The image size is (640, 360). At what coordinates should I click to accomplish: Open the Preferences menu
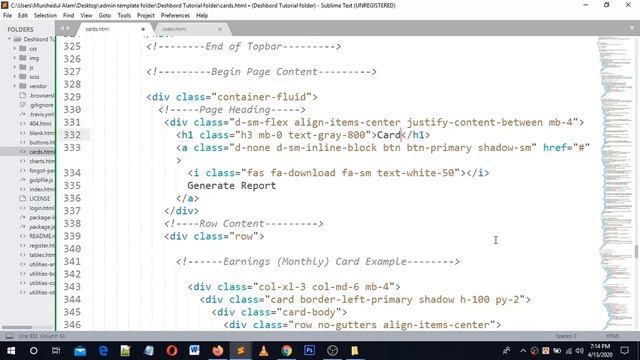tap(175, 16)
